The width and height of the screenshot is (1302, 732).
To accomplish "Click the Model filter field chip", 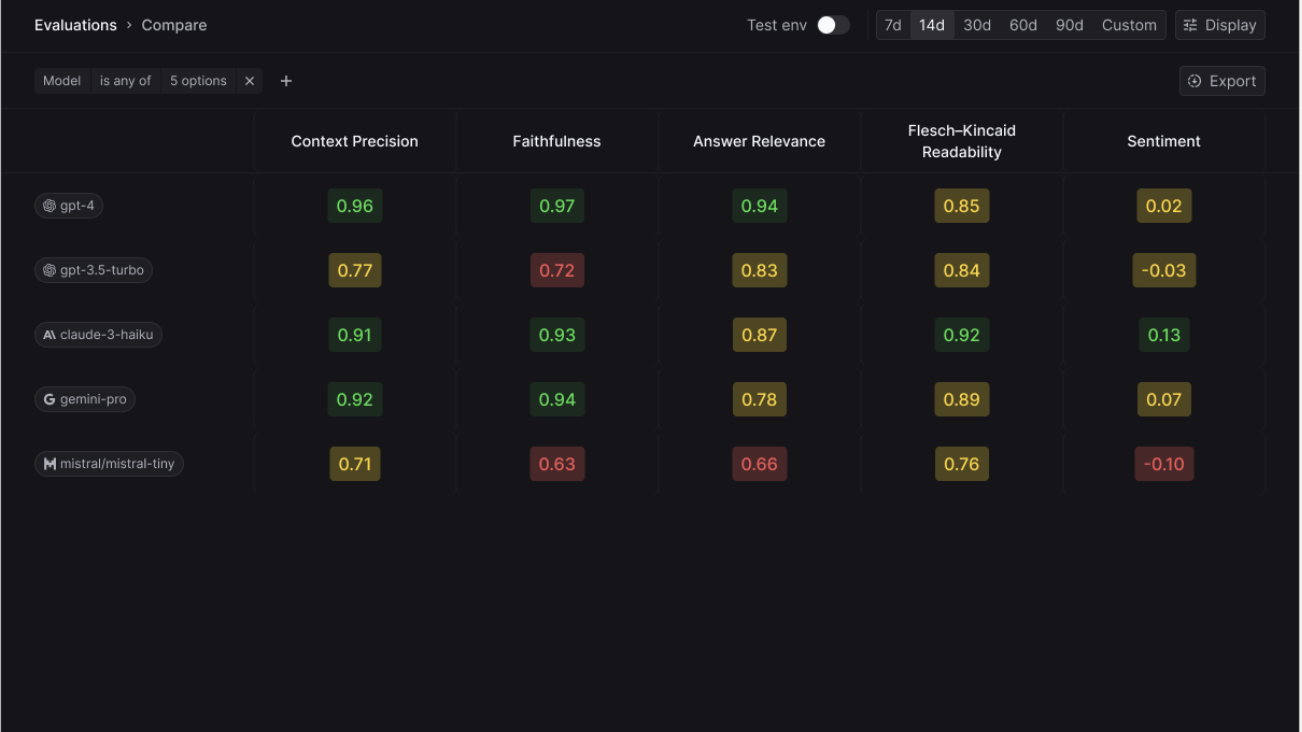I will click(62, 81).
